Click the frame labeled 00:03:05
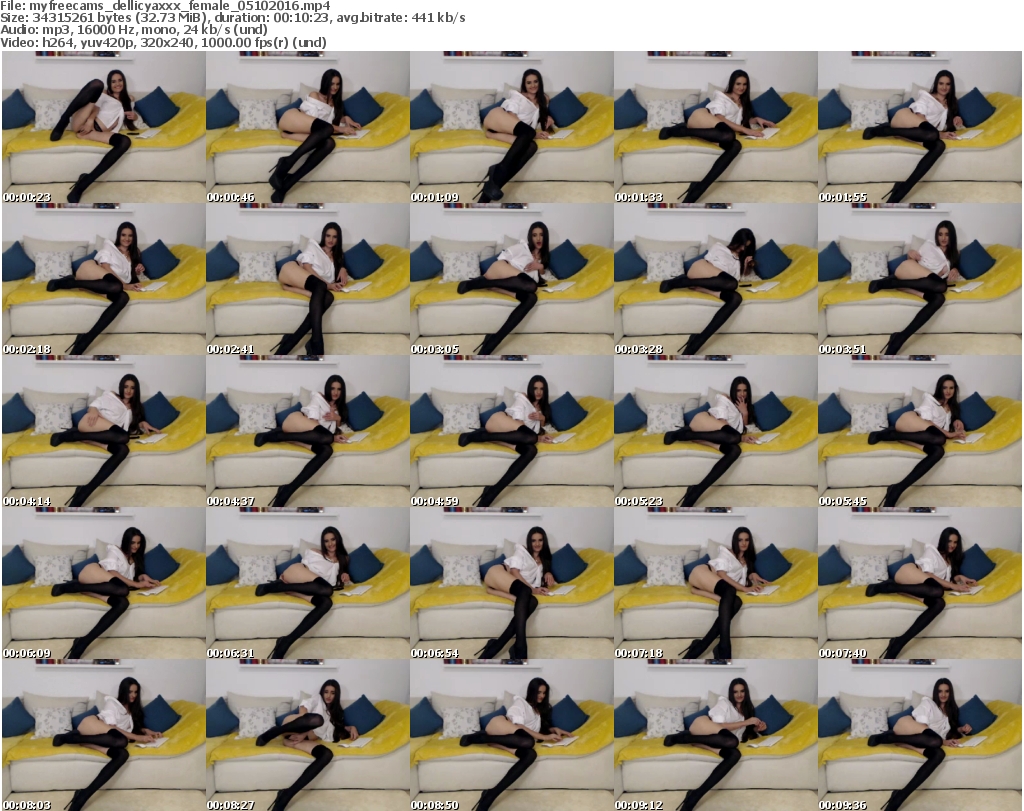Screen dimensions: 1024x811 (511, 280)
